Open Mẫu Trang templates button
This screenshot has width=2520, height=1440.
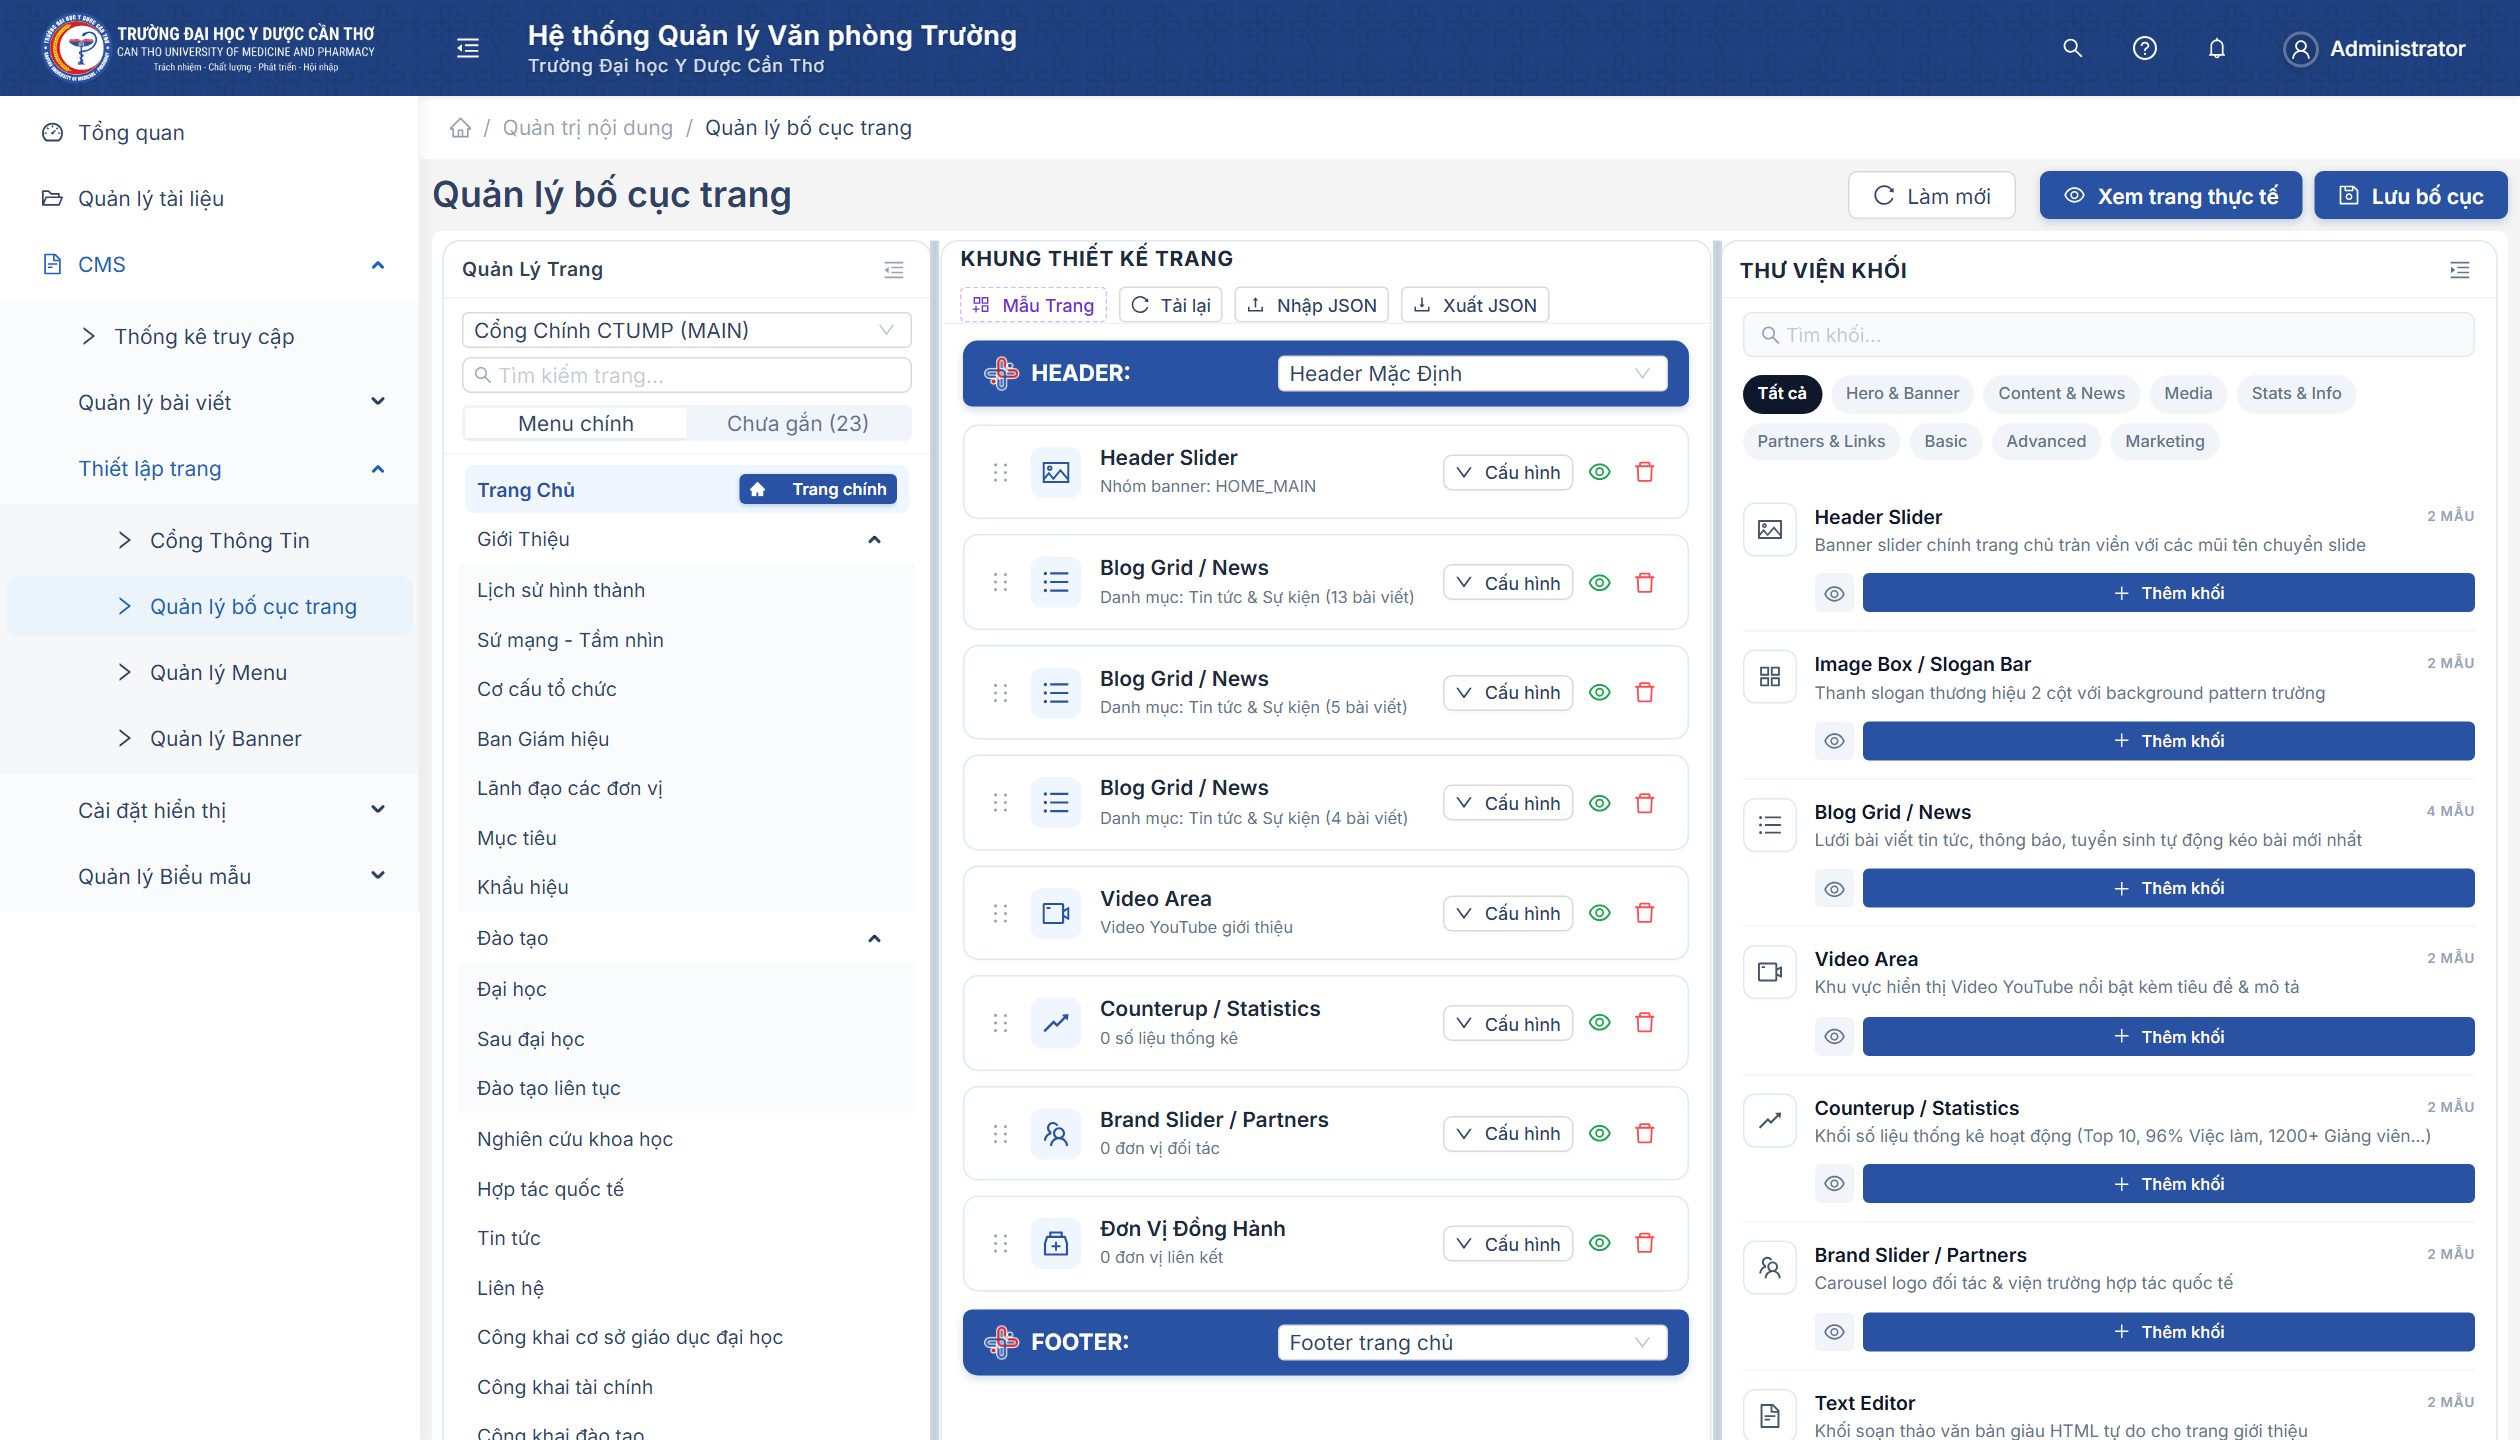point(1033,305)
